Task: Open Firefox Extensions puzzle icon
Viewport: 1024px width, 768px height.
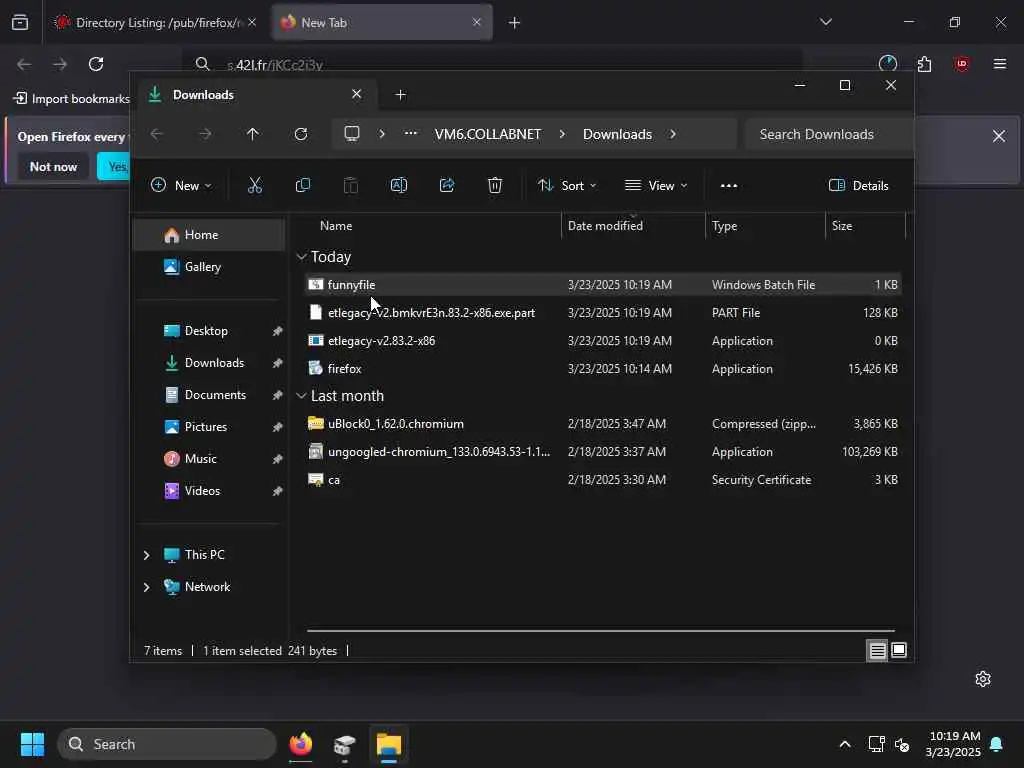Action: click(x=925, y=64)
